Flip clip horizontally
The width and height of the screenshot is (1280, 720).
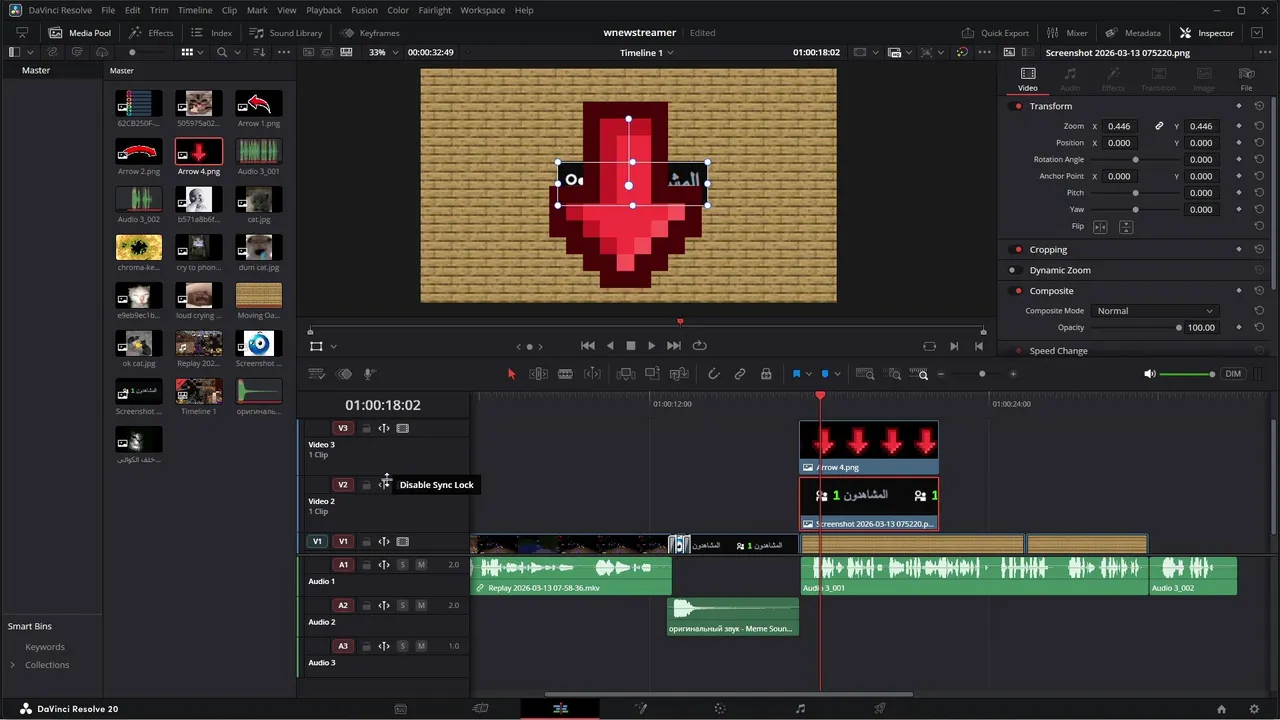1101,227
